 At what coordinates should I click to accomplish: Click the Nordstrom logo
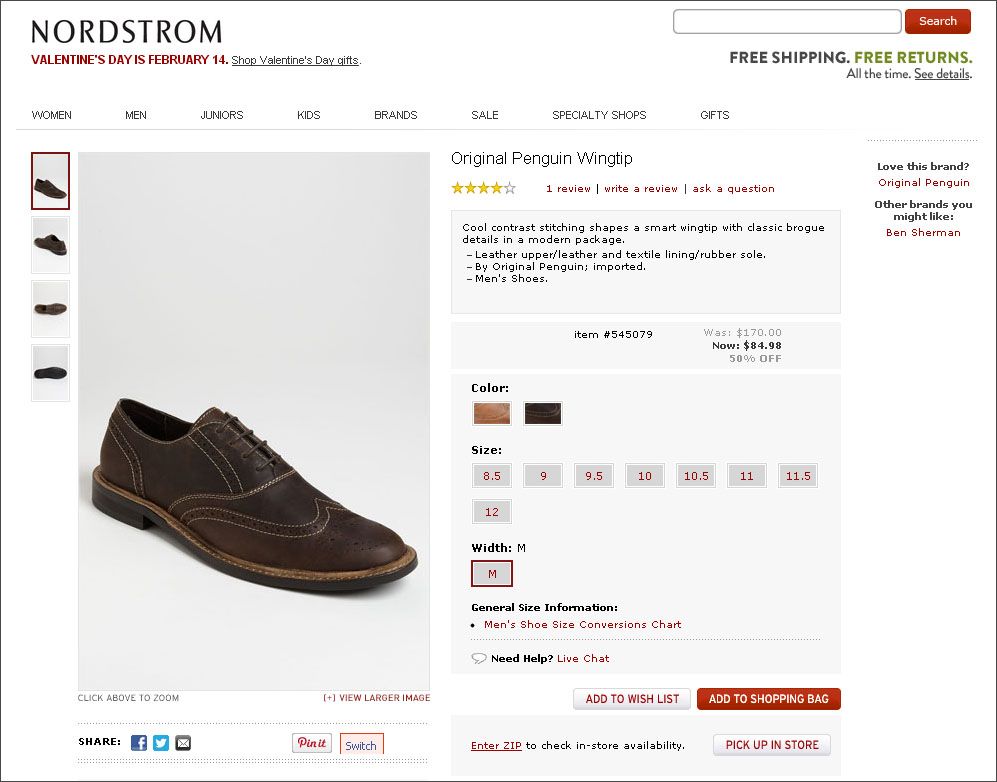tap(127, 31)
